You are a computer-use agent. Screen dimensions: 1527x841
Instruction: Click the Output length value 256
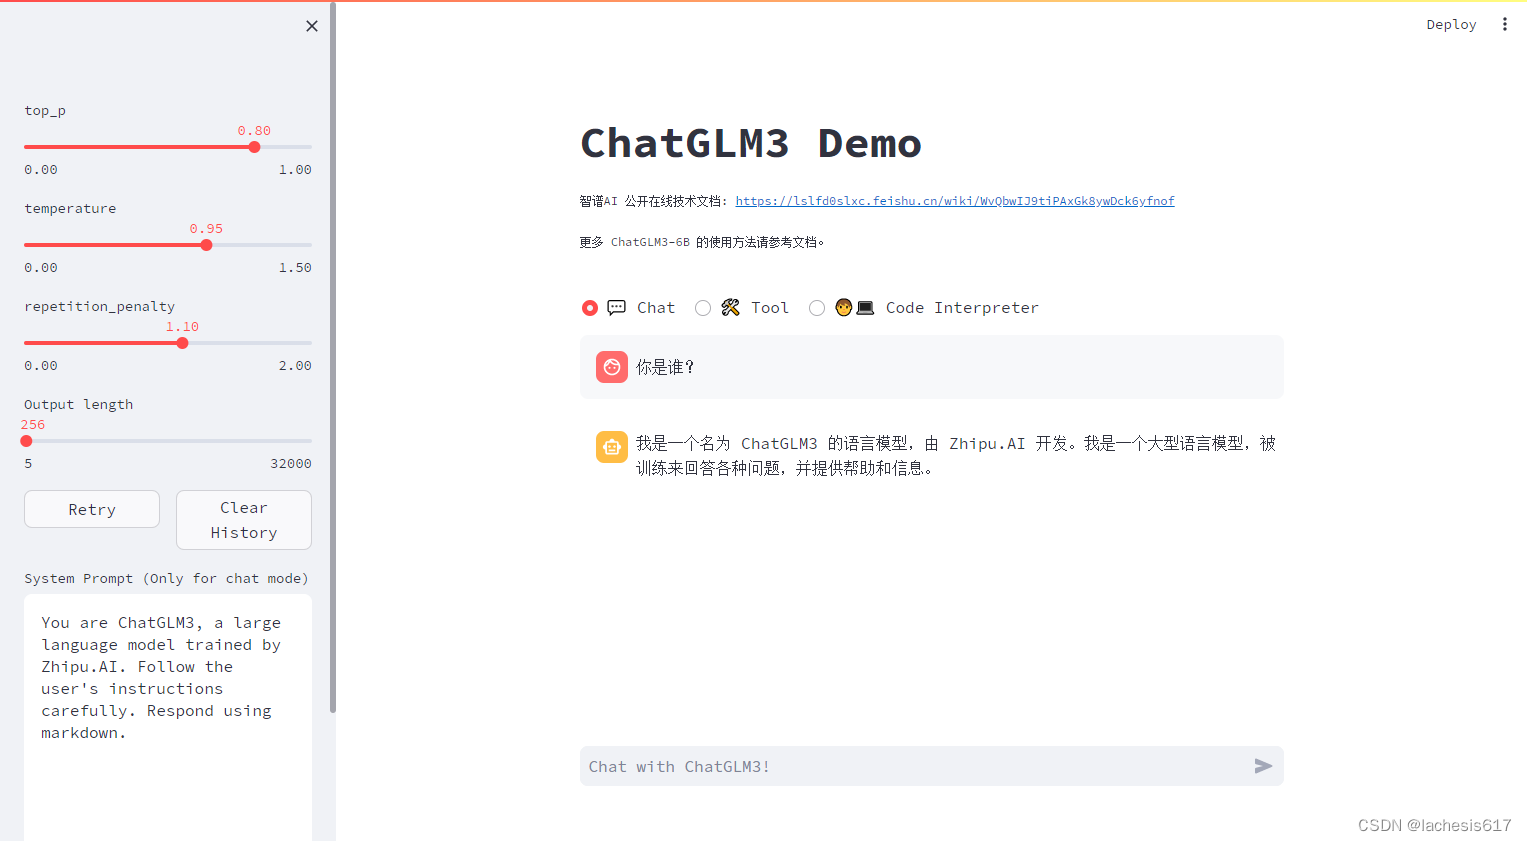coord(33,425)
